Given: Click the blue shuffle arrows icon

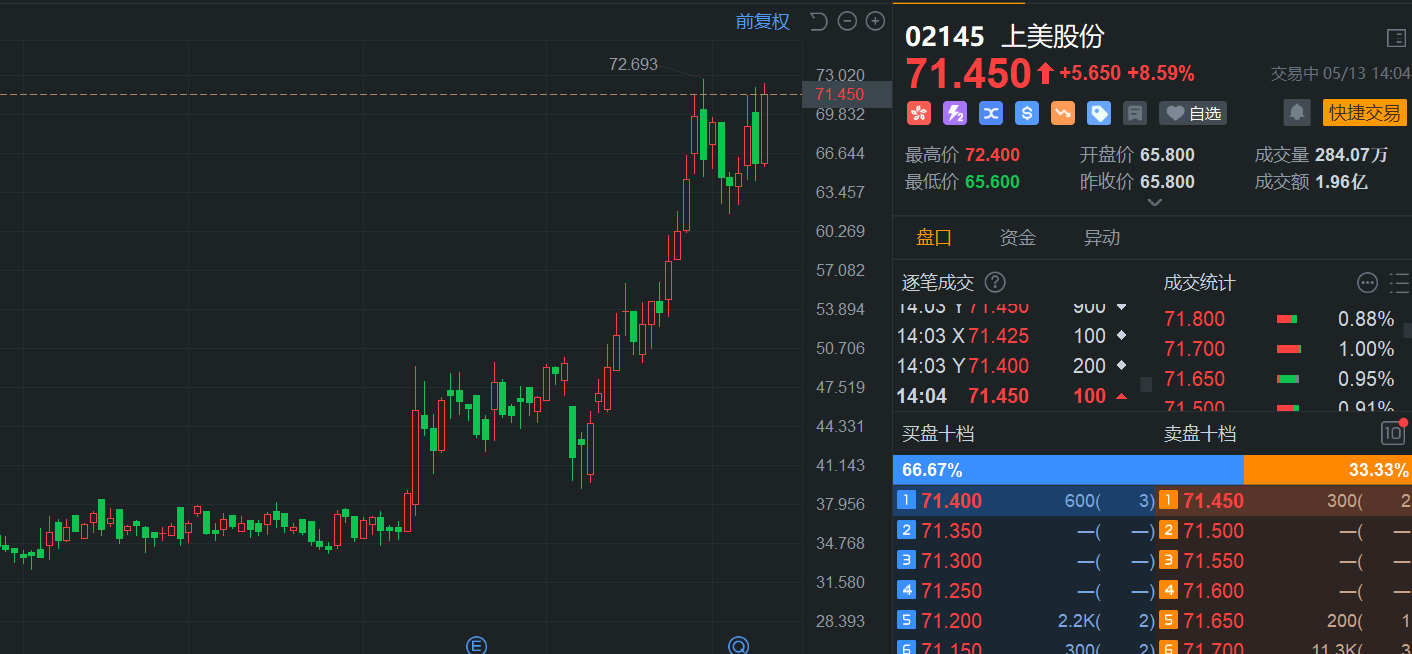Looking at the screenshot, I should 991,113.
